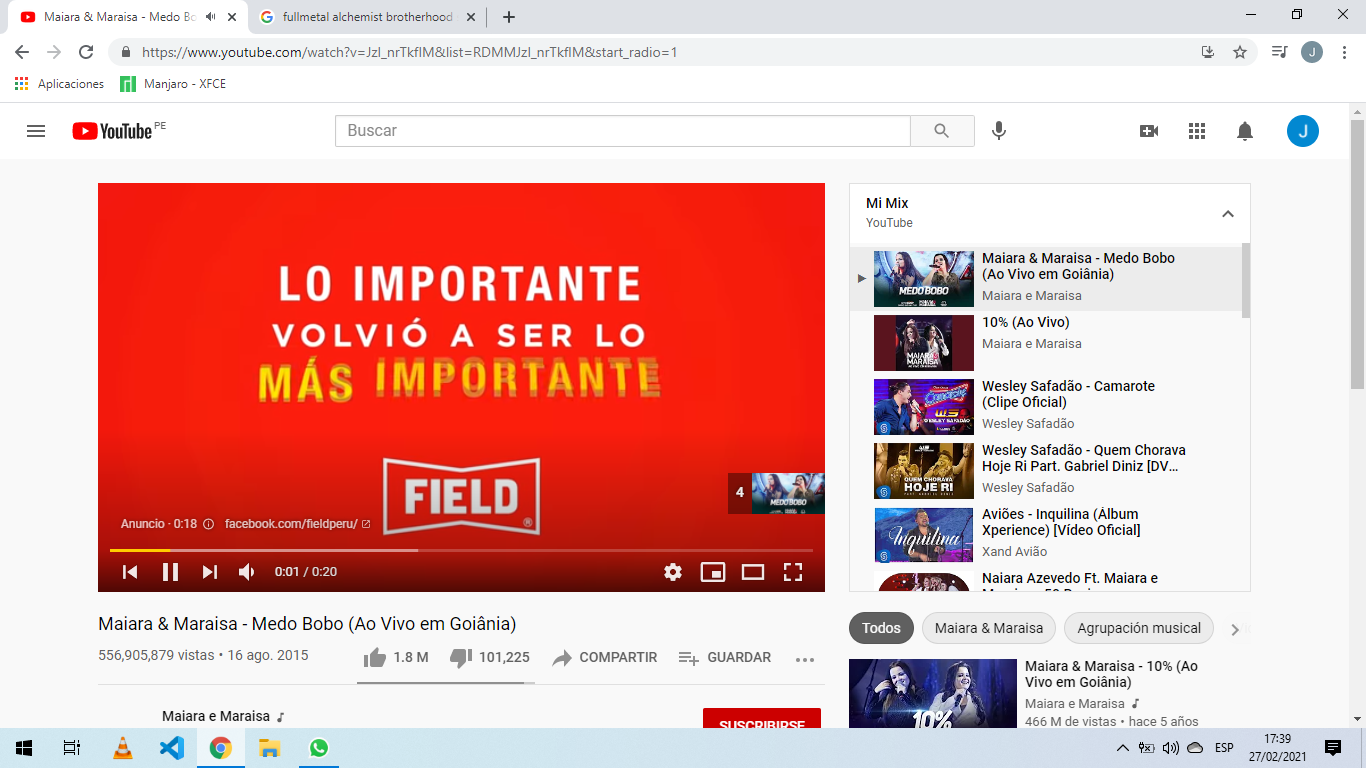The height and width of the screenshot is (768, 1366).
Task: Open Maiara e Maraisa channel name
Action: tap(216, 716)
